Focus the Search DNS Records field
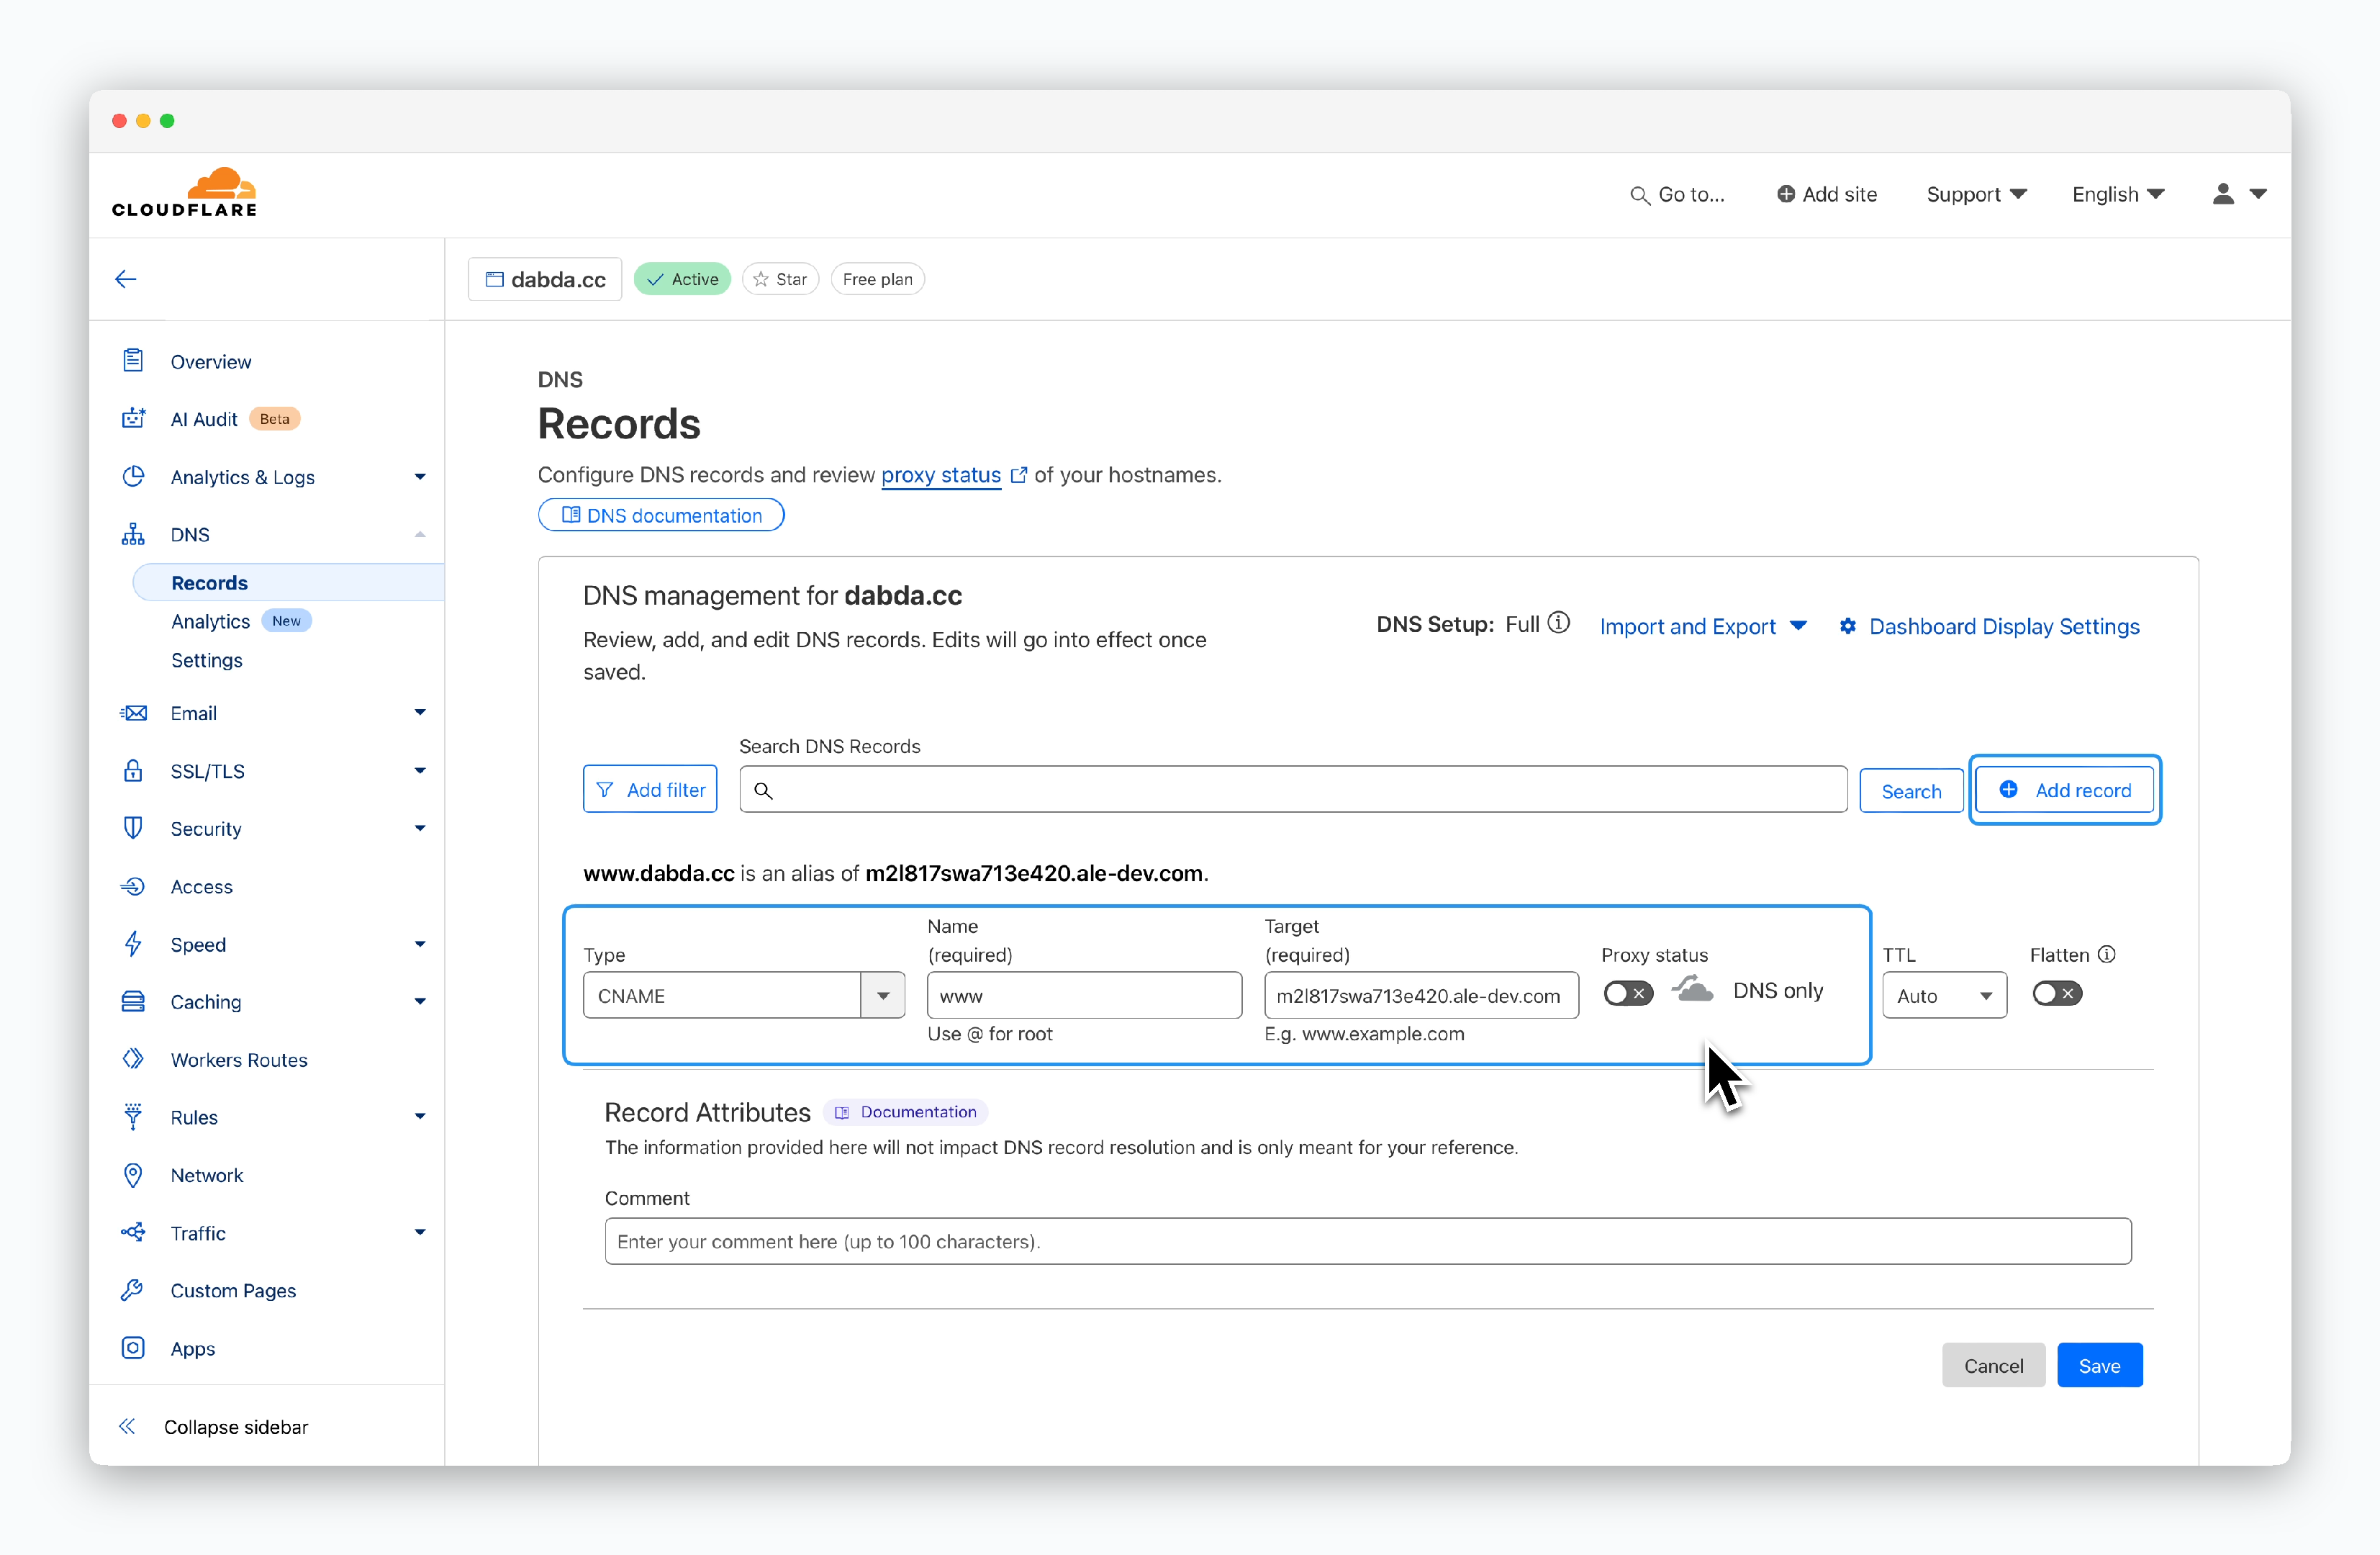 point(1293,790)
